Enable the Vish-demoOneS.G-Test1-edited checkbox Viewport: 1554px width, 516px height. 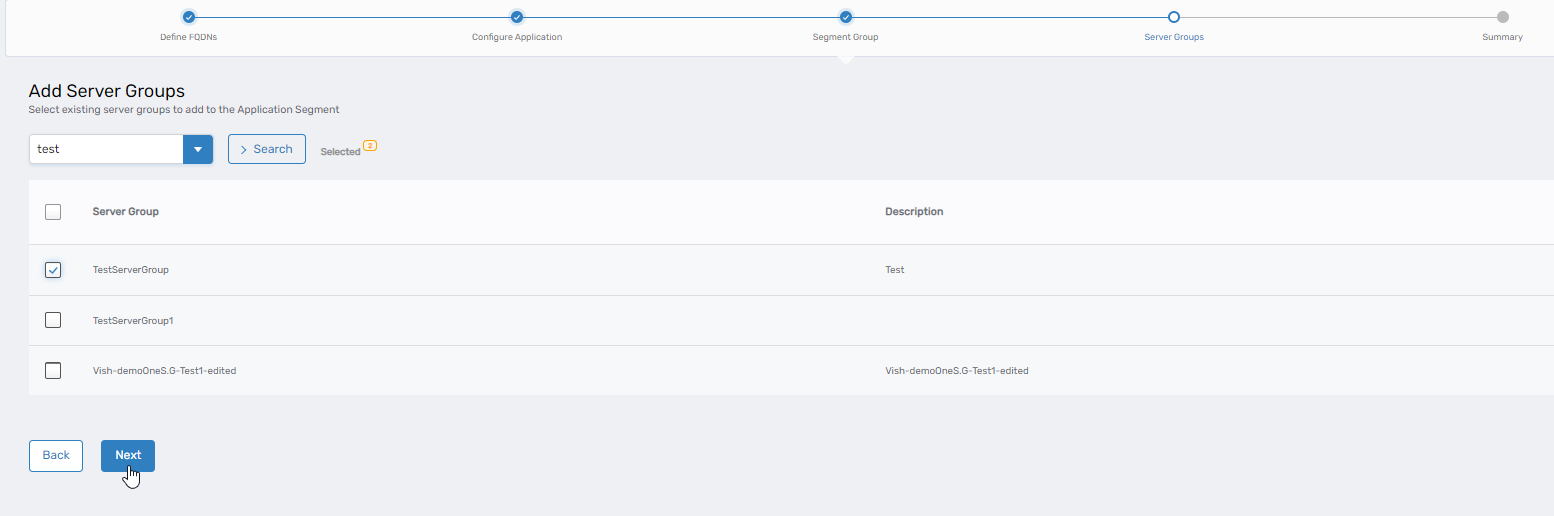tap(54, 370)
